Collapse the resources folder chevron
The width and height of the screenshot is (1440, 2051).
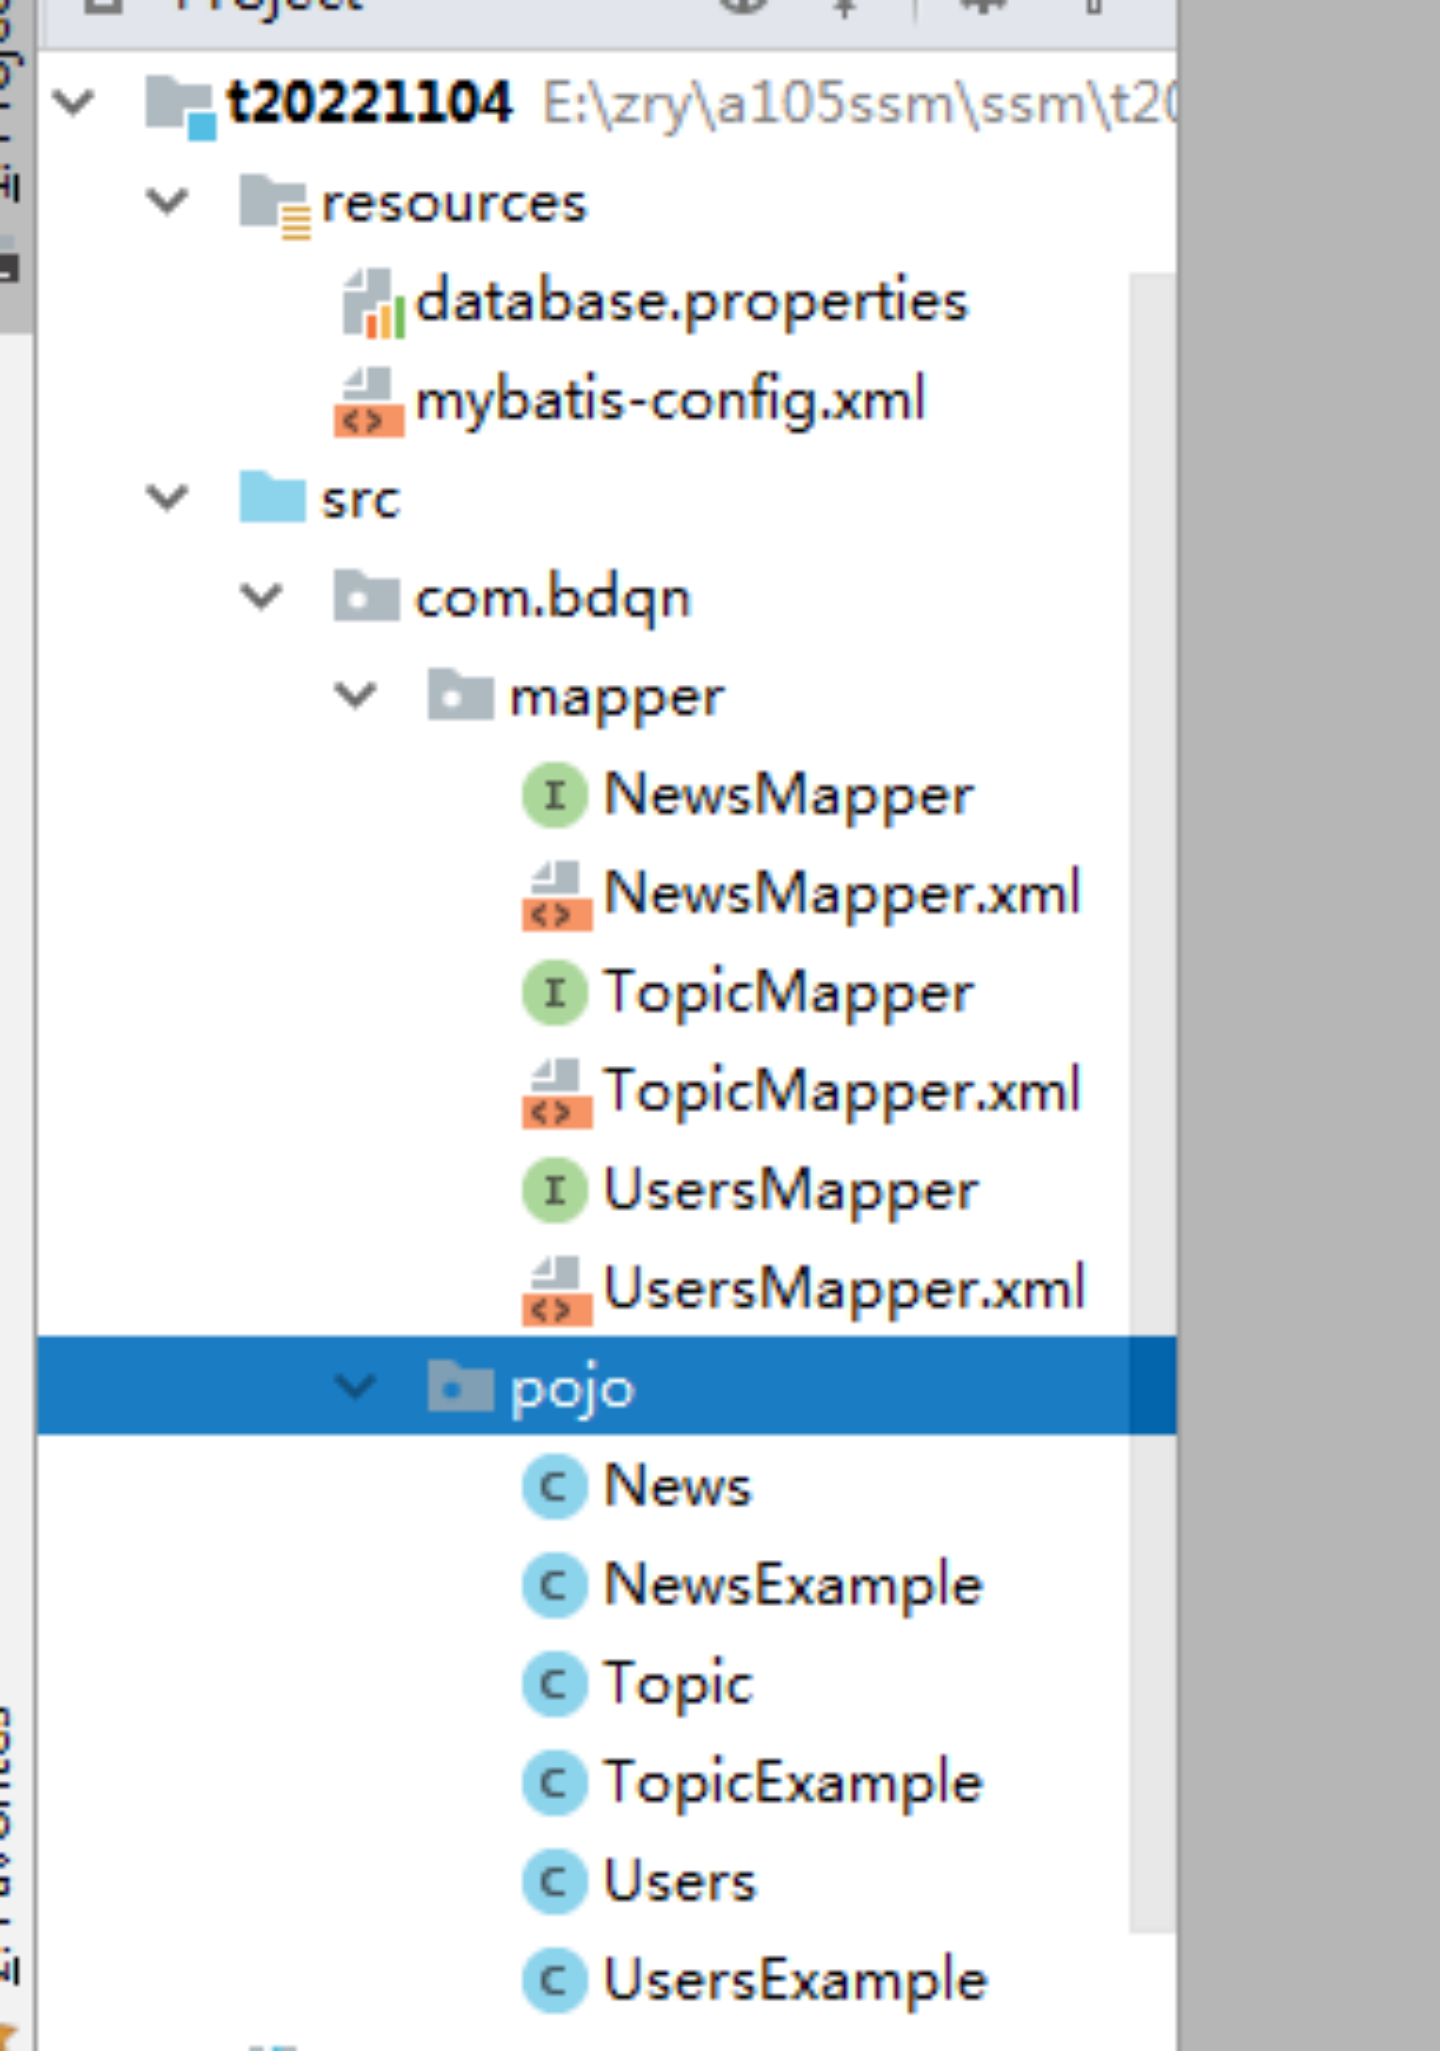pyautogui.click(x=167, y=201)
